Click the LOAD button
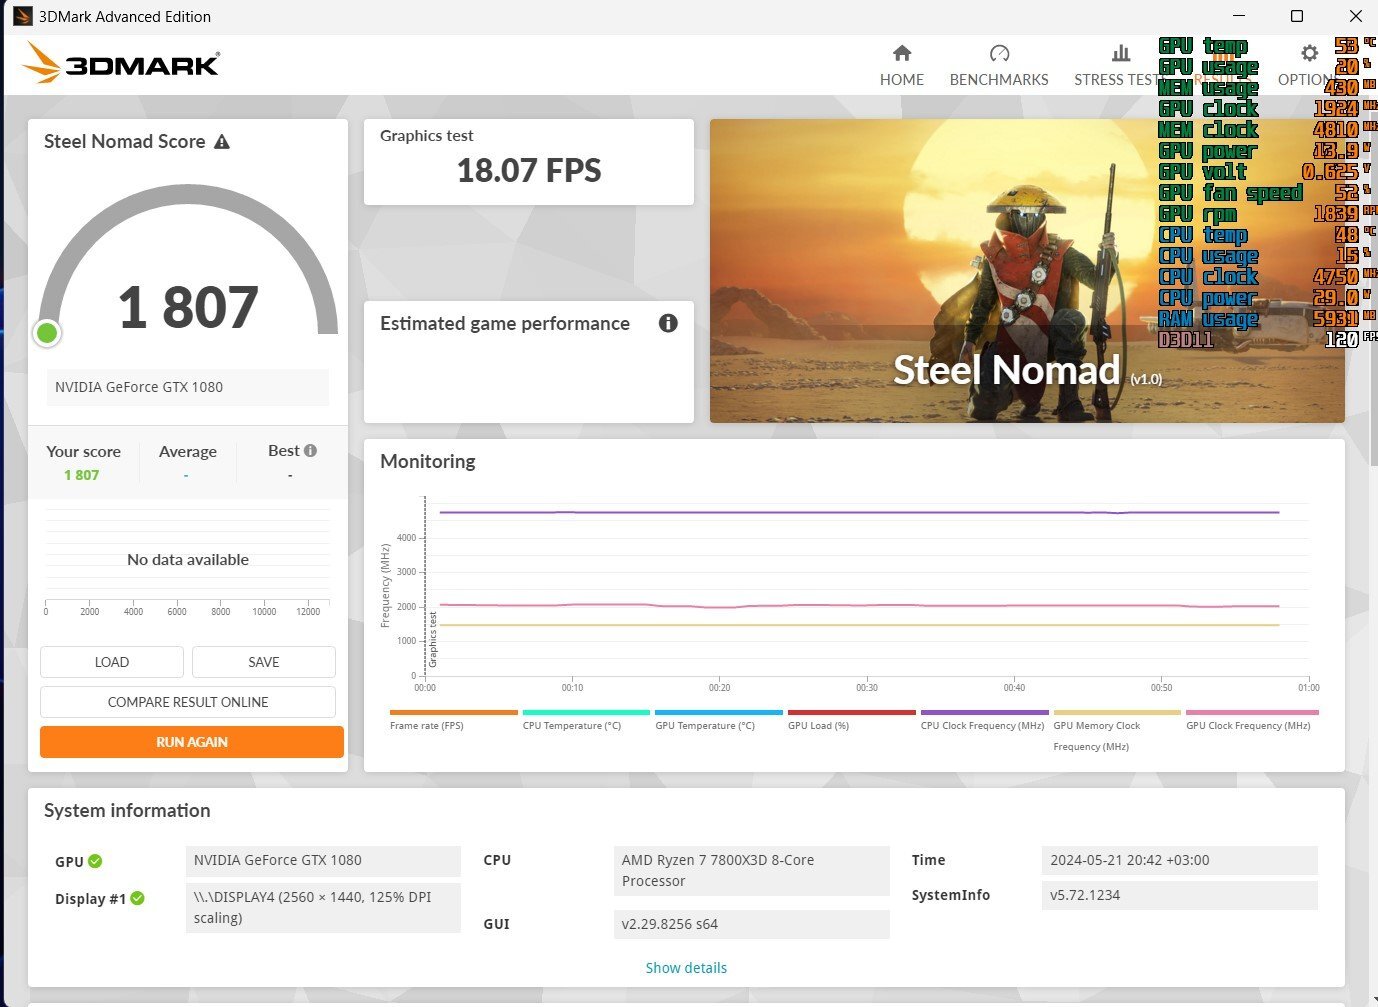 coord(112,662)
